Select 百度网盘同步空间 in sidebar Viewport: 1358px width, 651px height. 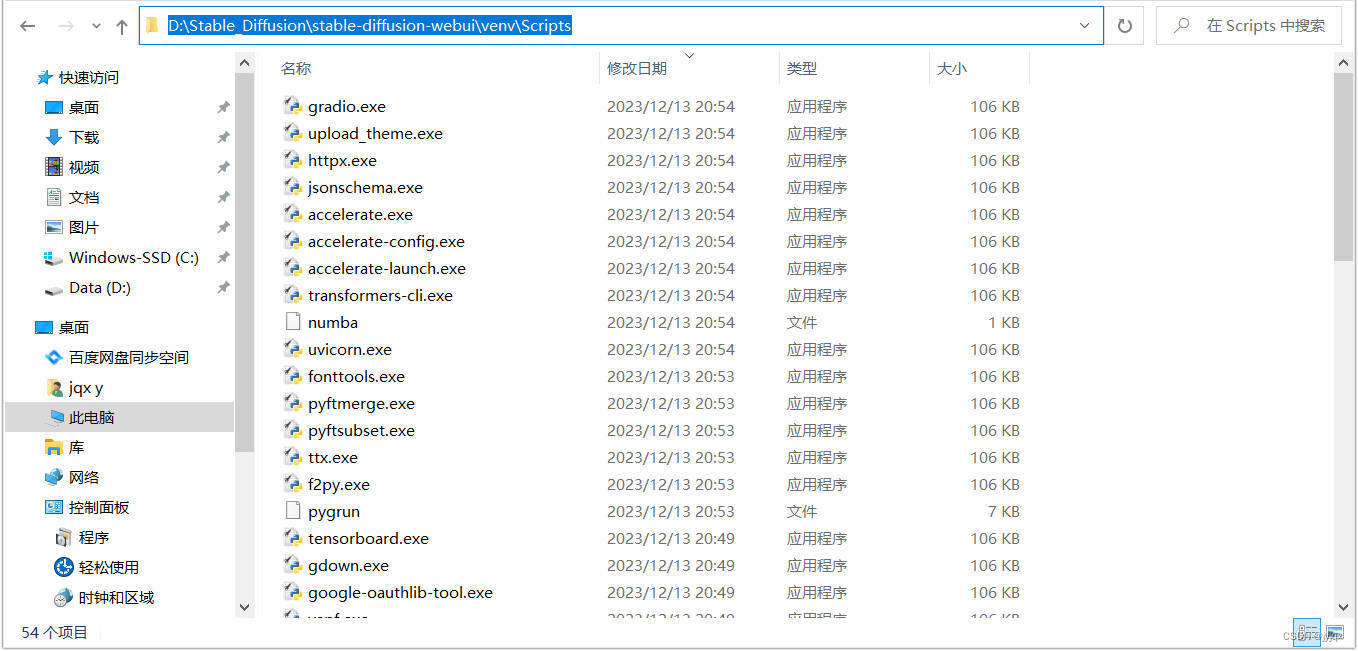(117, 357)
